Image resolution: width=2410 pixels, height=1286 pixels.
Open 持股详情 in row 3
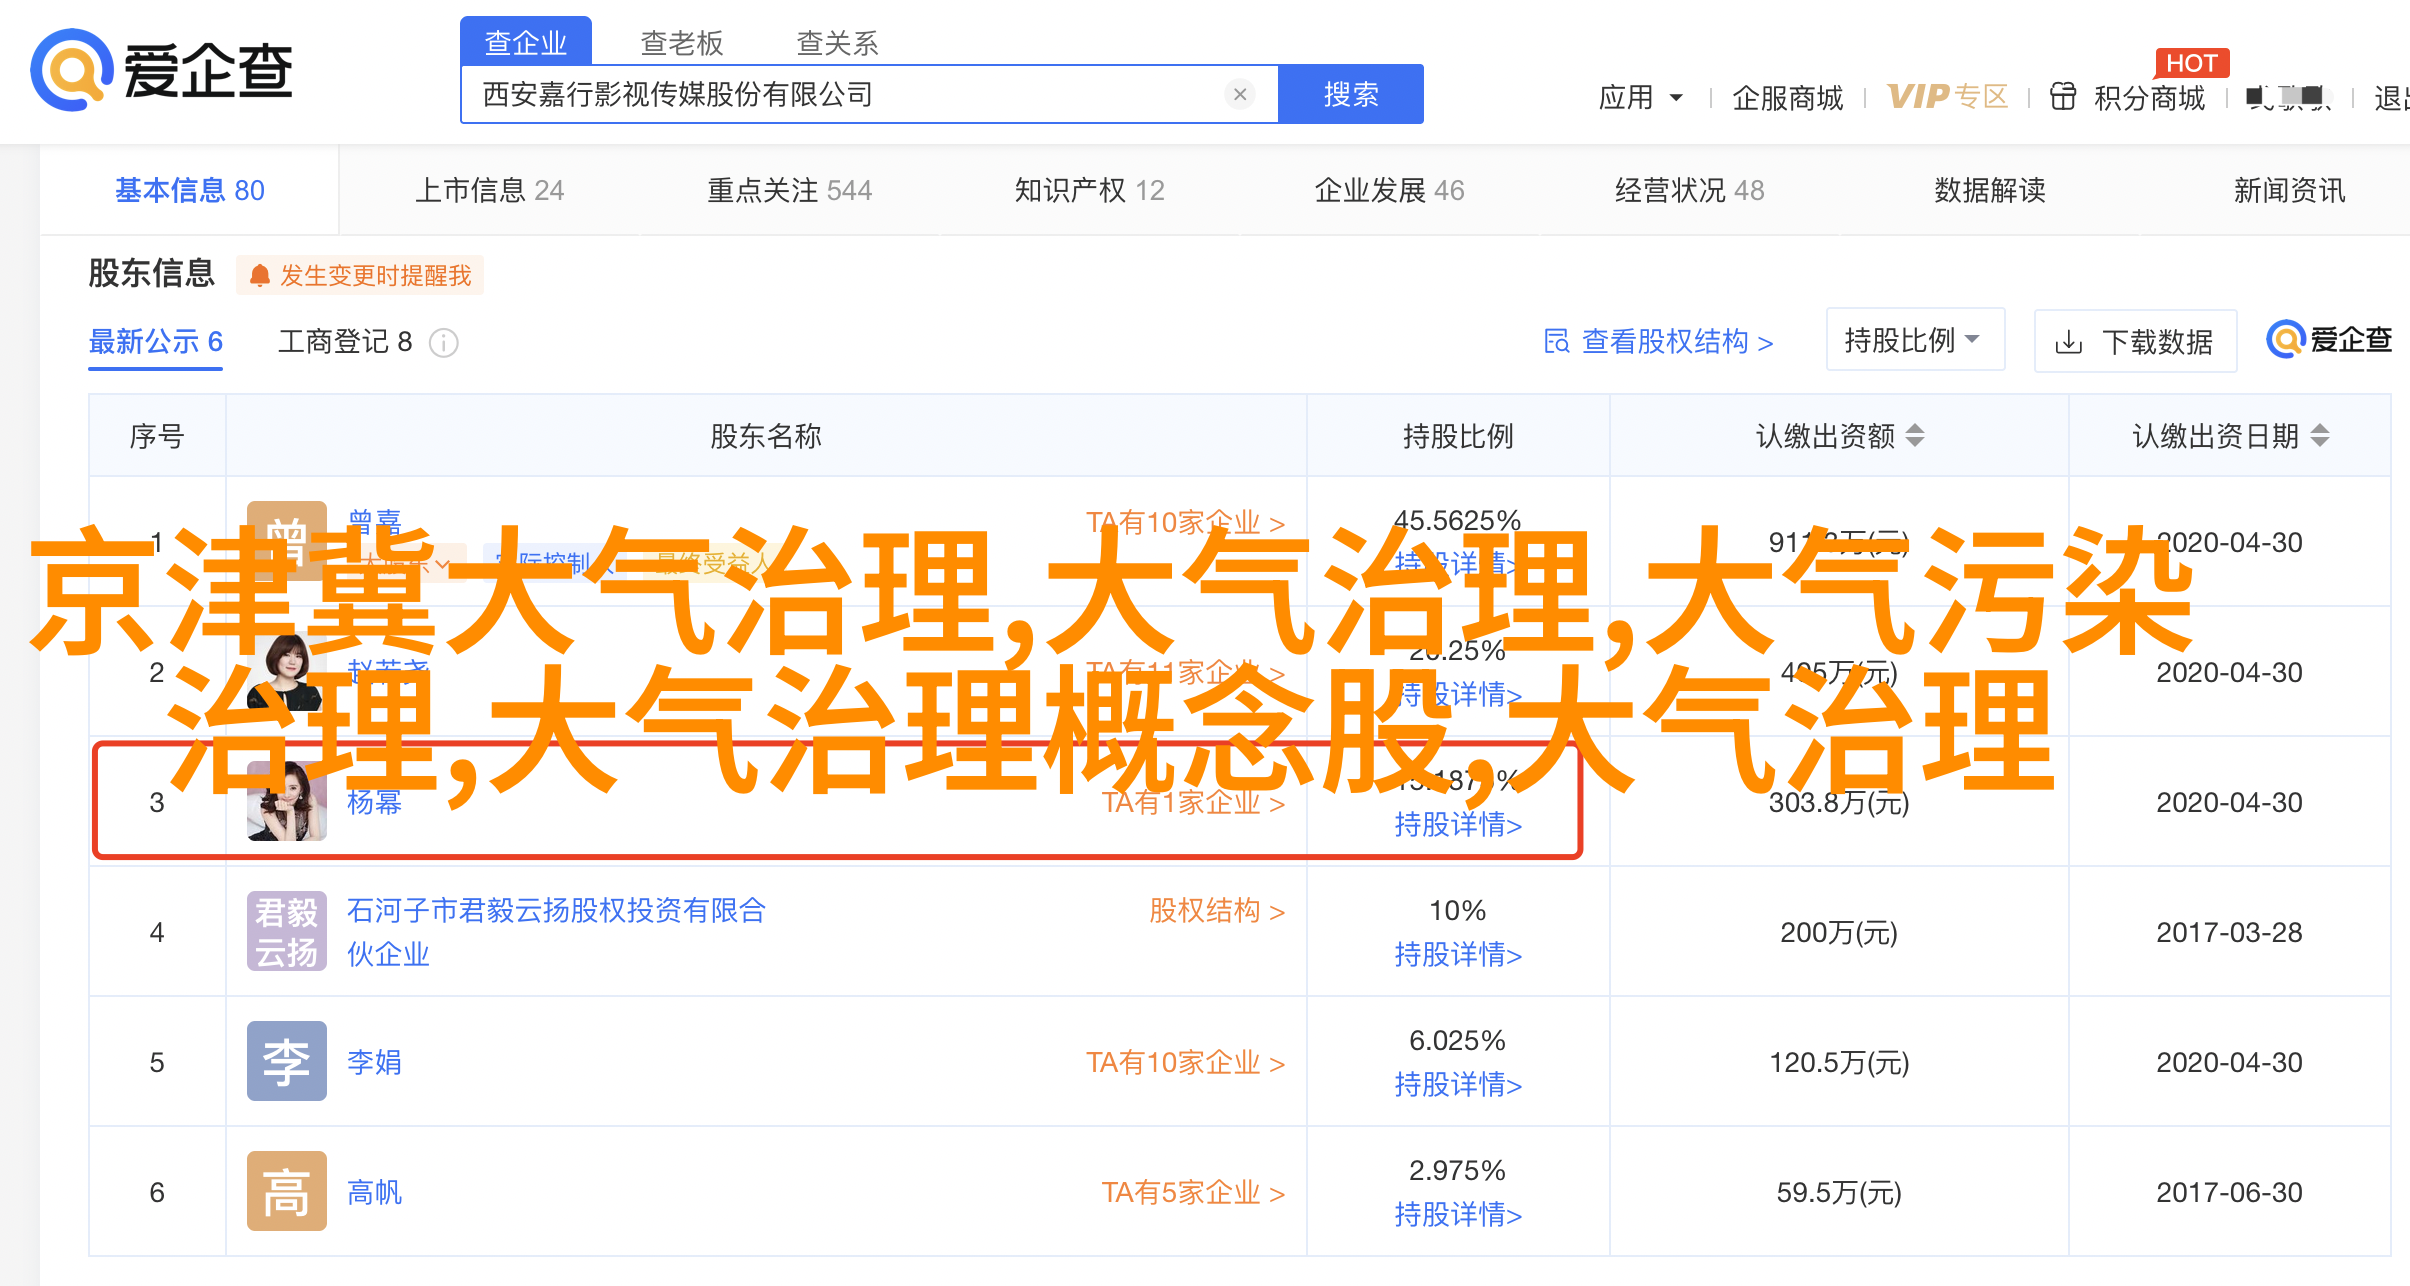(x=1458, y=824)
